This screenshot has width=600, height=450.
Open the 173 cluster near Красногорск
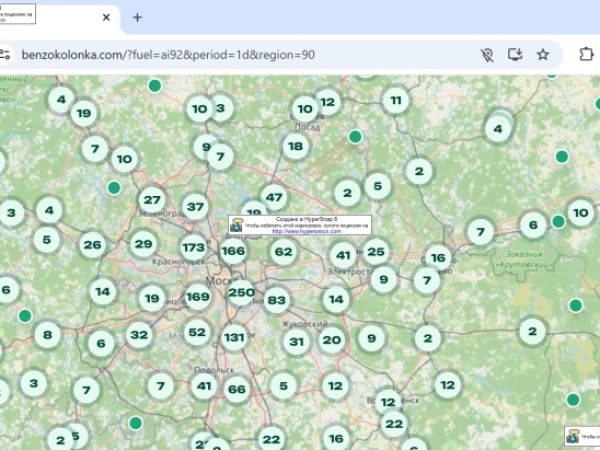pyautogui.click(x=194, y=248)
